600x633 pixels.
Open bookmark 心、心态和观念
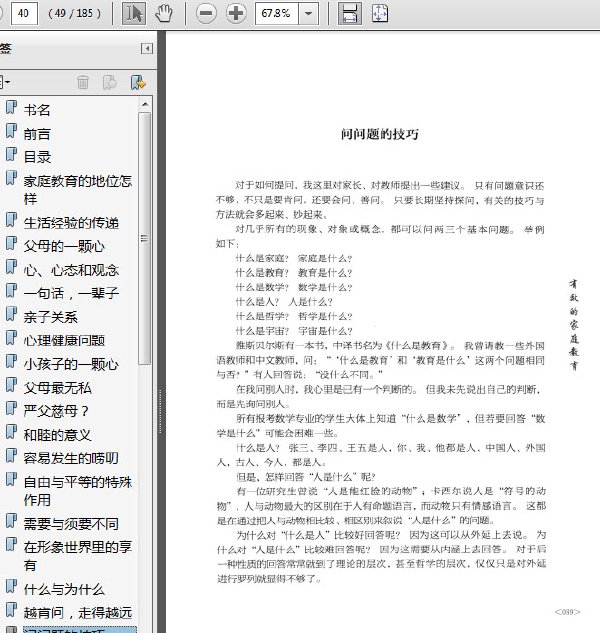(71, 270)
